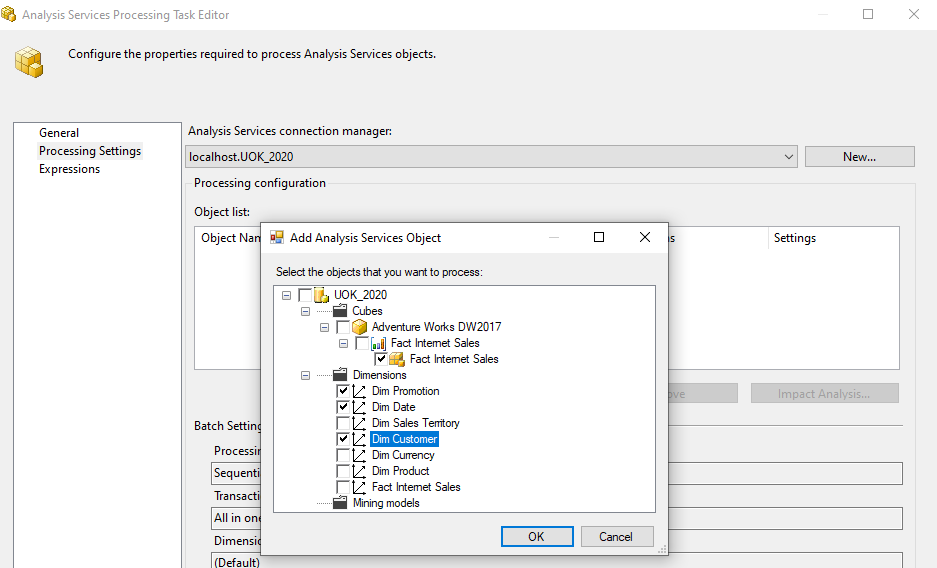Click the measure group bar-chart icon
This screenshot has width=937, height=568.
379,343
